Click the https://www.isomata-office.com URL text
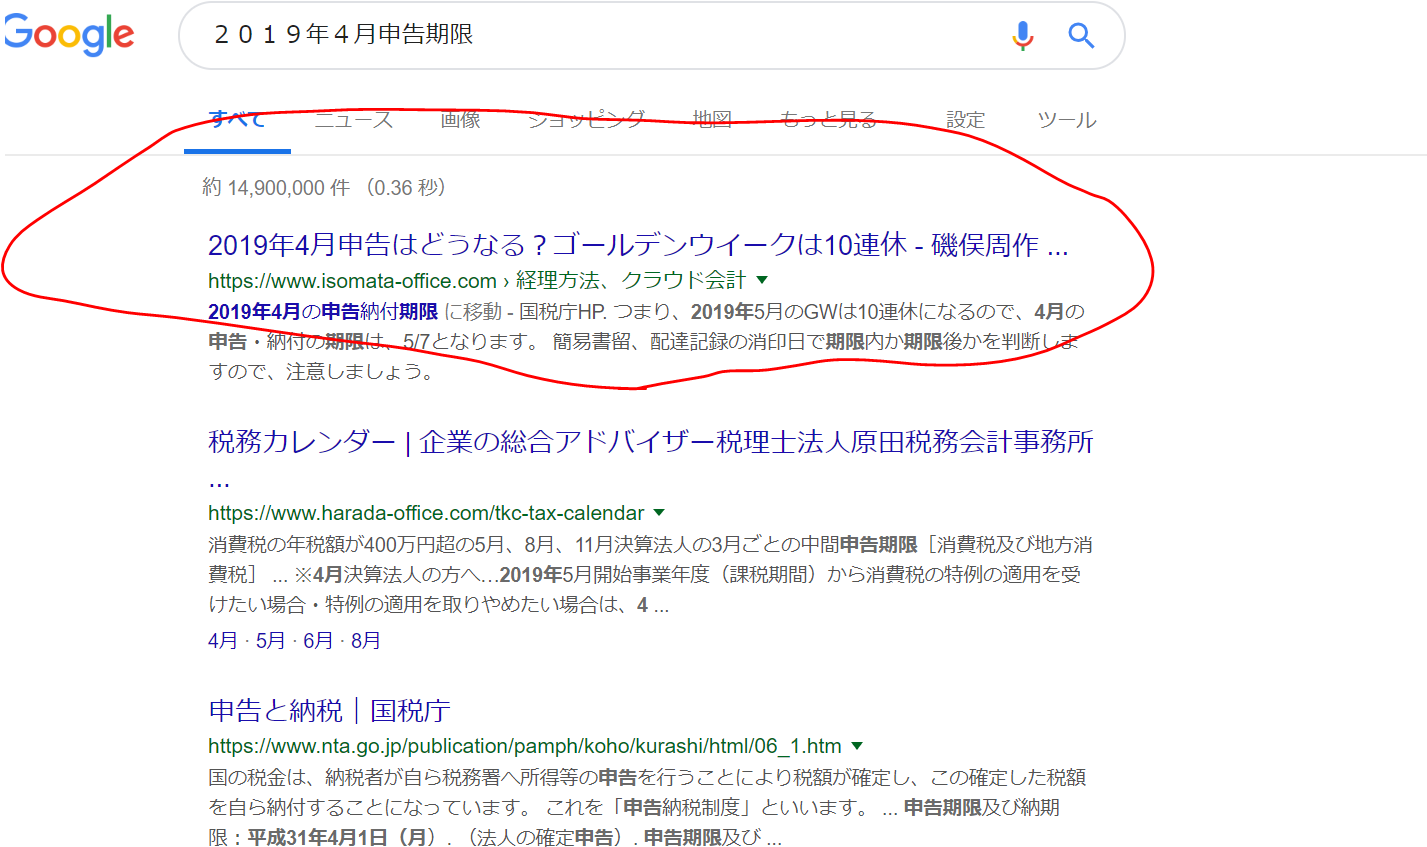The image size is (1427, 847). coord(352,280)
